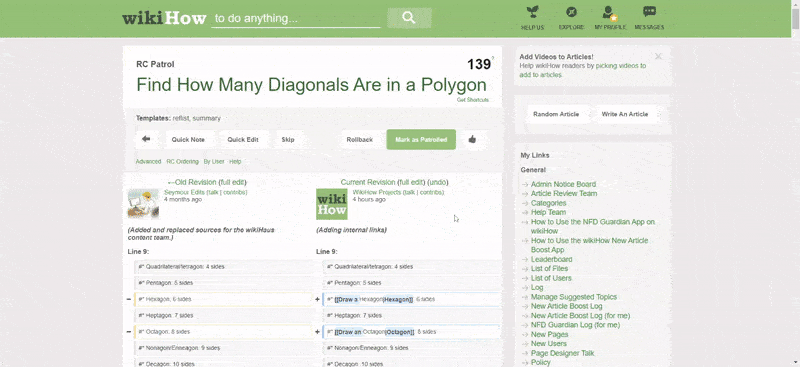Click the wikiHow logo

click(164, 18)
